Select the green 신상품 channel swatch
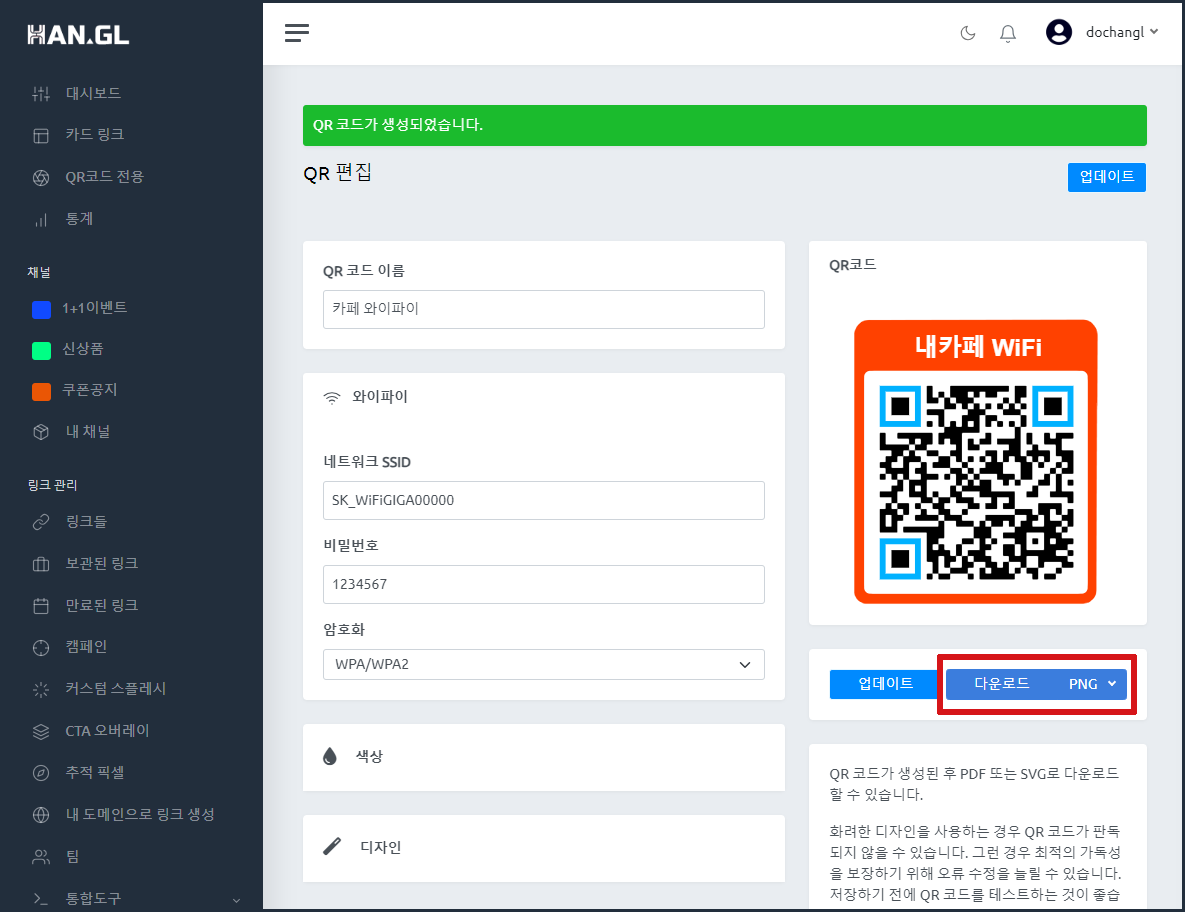1185x912 pixels. (42, 351)
